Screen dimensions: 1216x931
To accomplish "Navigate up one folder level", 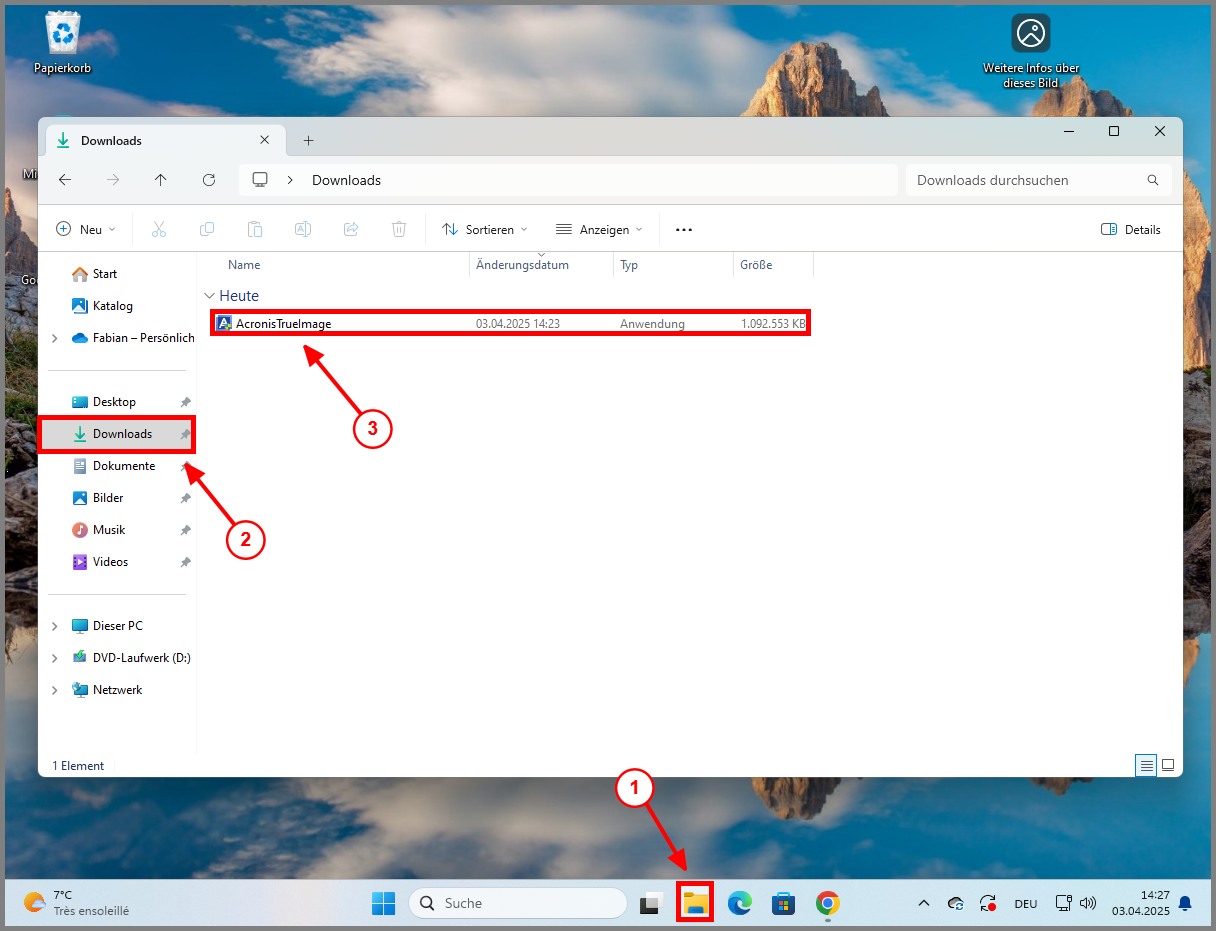I will point(161,180).
